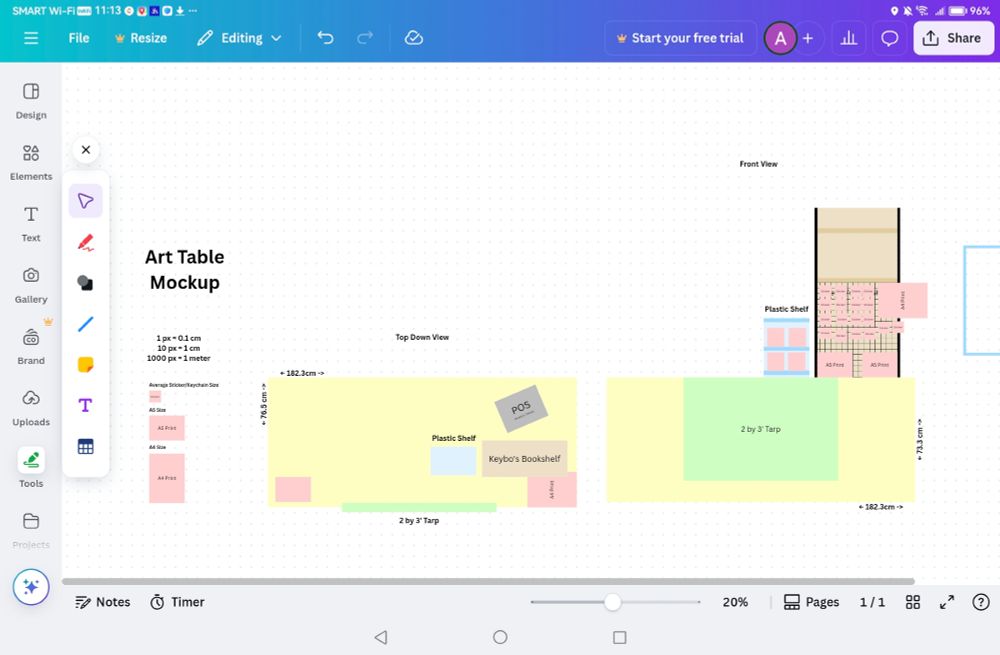Click the 1 / 1 page indicator
The image size is (1000, 655).
(x=872, y=602)
